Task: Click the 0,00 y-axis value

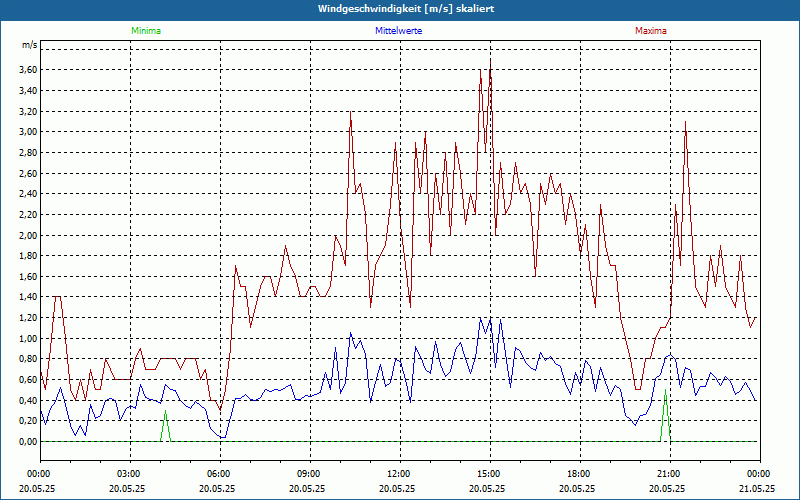Action: tap(29, 442)
